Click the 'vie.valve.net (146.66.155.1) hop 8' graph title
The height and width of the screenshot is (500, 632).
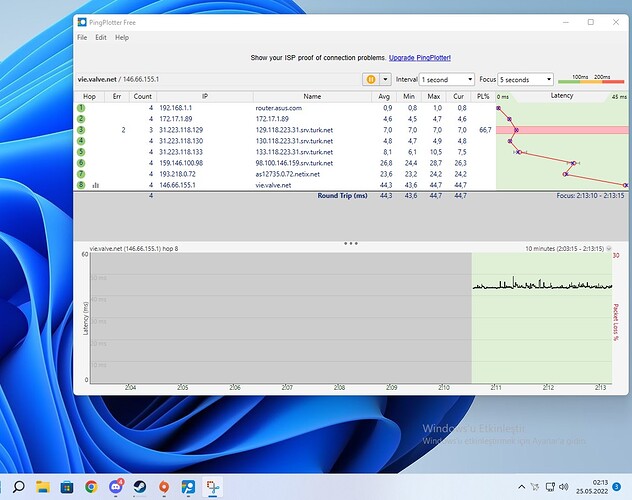(x=133, y=249)
